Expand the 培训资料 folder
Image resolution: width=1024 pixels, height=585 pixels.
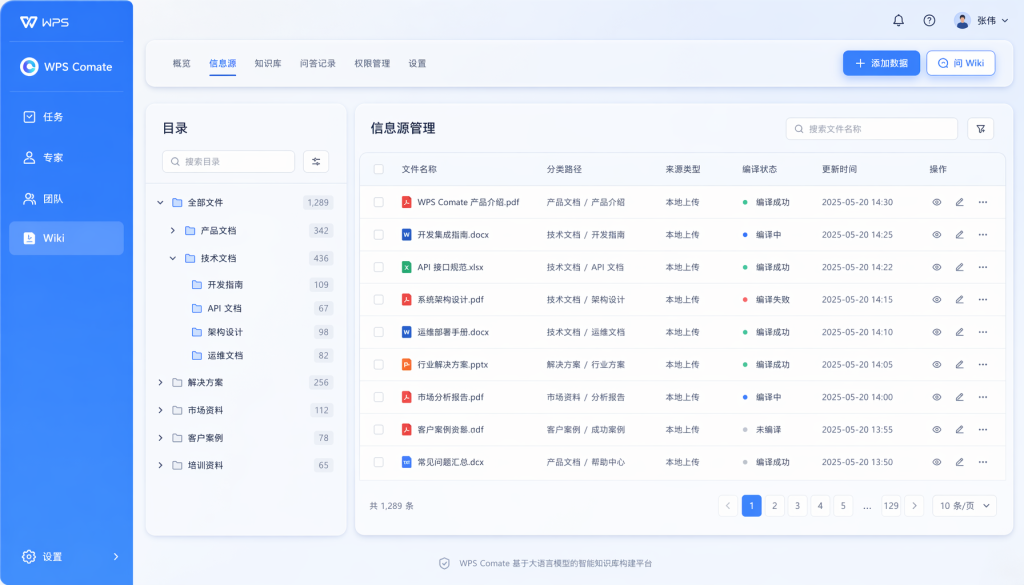pyautogui.click(x=160, y=465)
